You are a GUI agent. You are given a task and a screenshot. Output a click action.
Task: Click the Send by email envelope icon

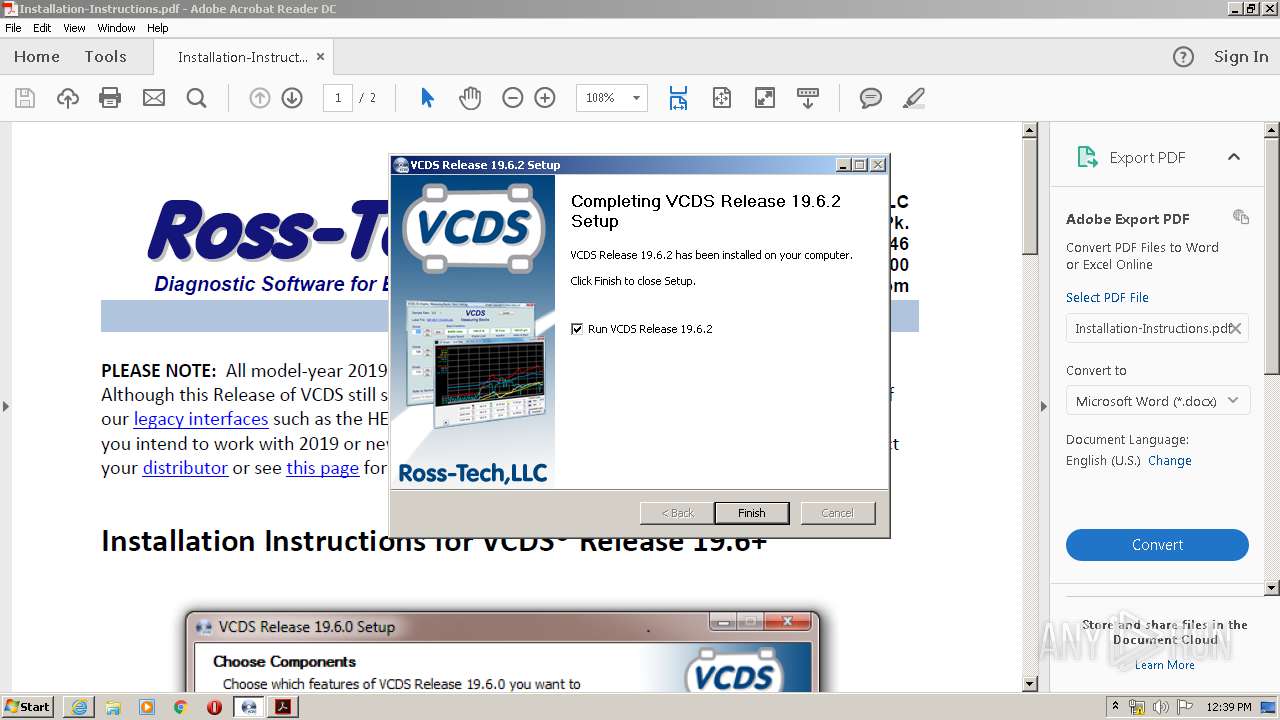(x=154, y=98)
